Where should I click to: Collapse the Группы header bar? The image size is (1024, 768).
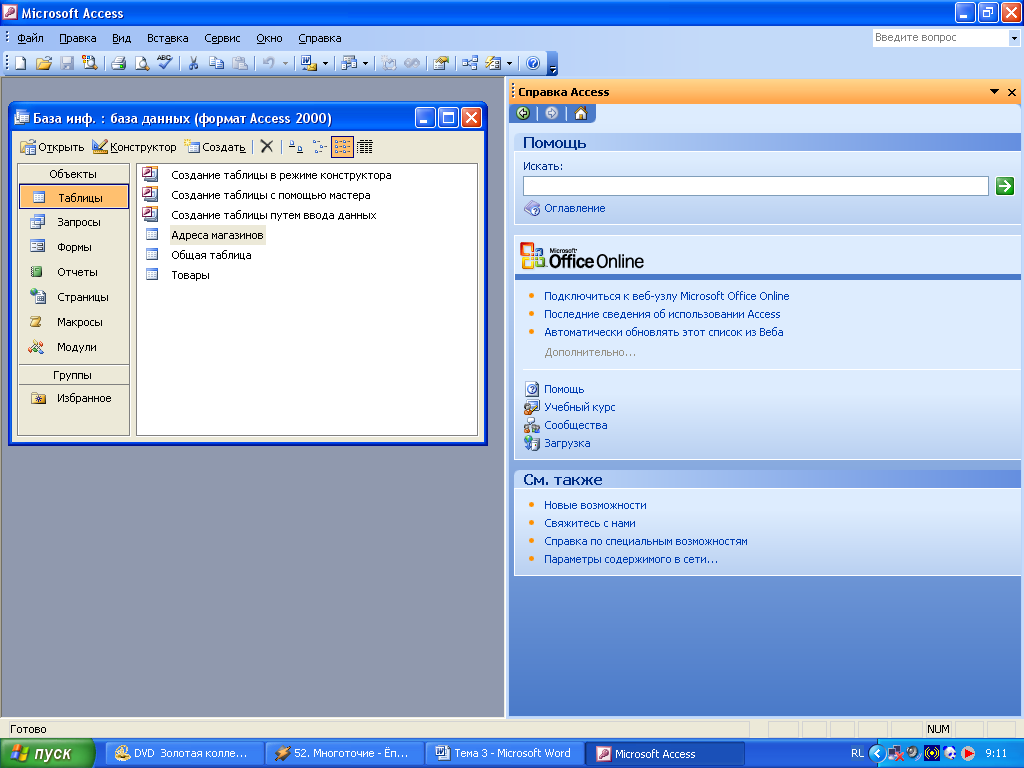pyautogui.click(x=73, y=375)
